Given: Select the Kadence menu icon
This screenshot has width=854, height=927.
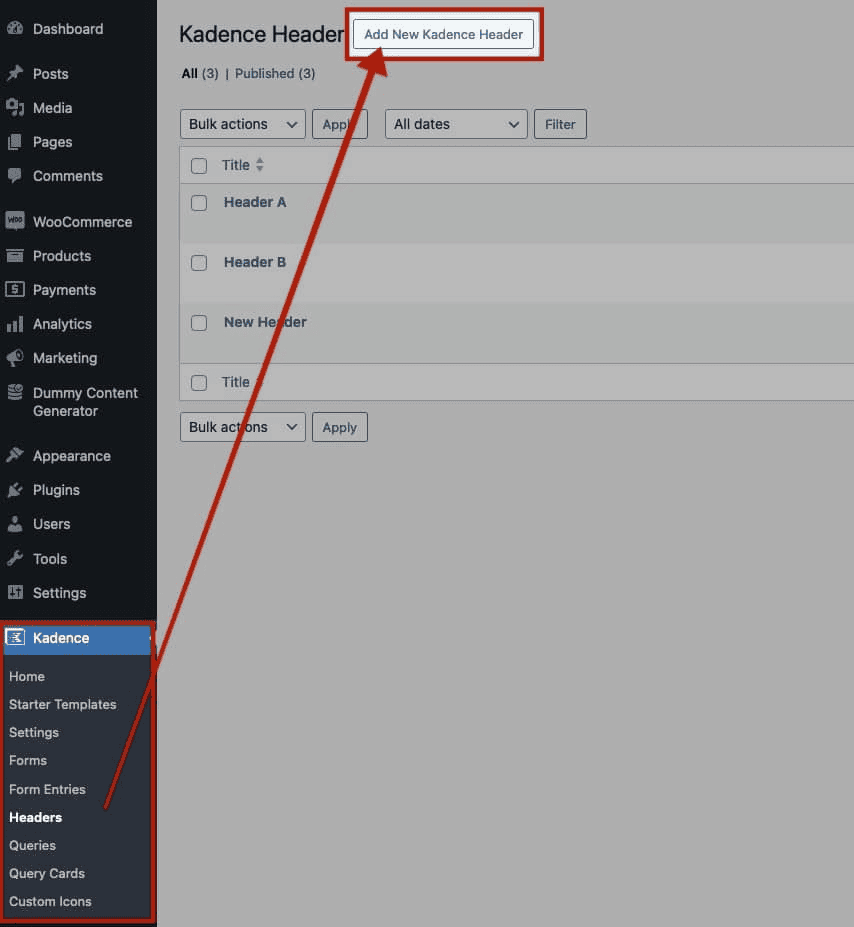Looking at the screenshot, I should [16, 638].
